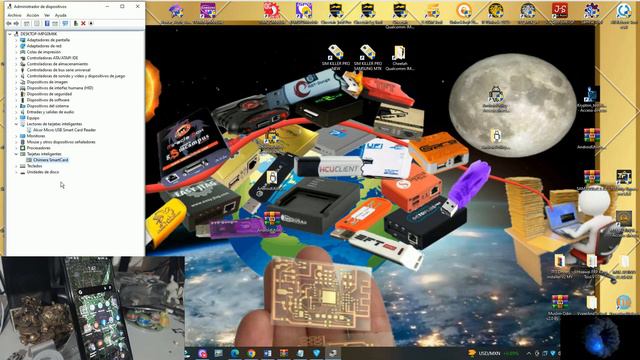
Task: Collapse Lectores de tarjetas inteligentes arrow
Action: 16,124
